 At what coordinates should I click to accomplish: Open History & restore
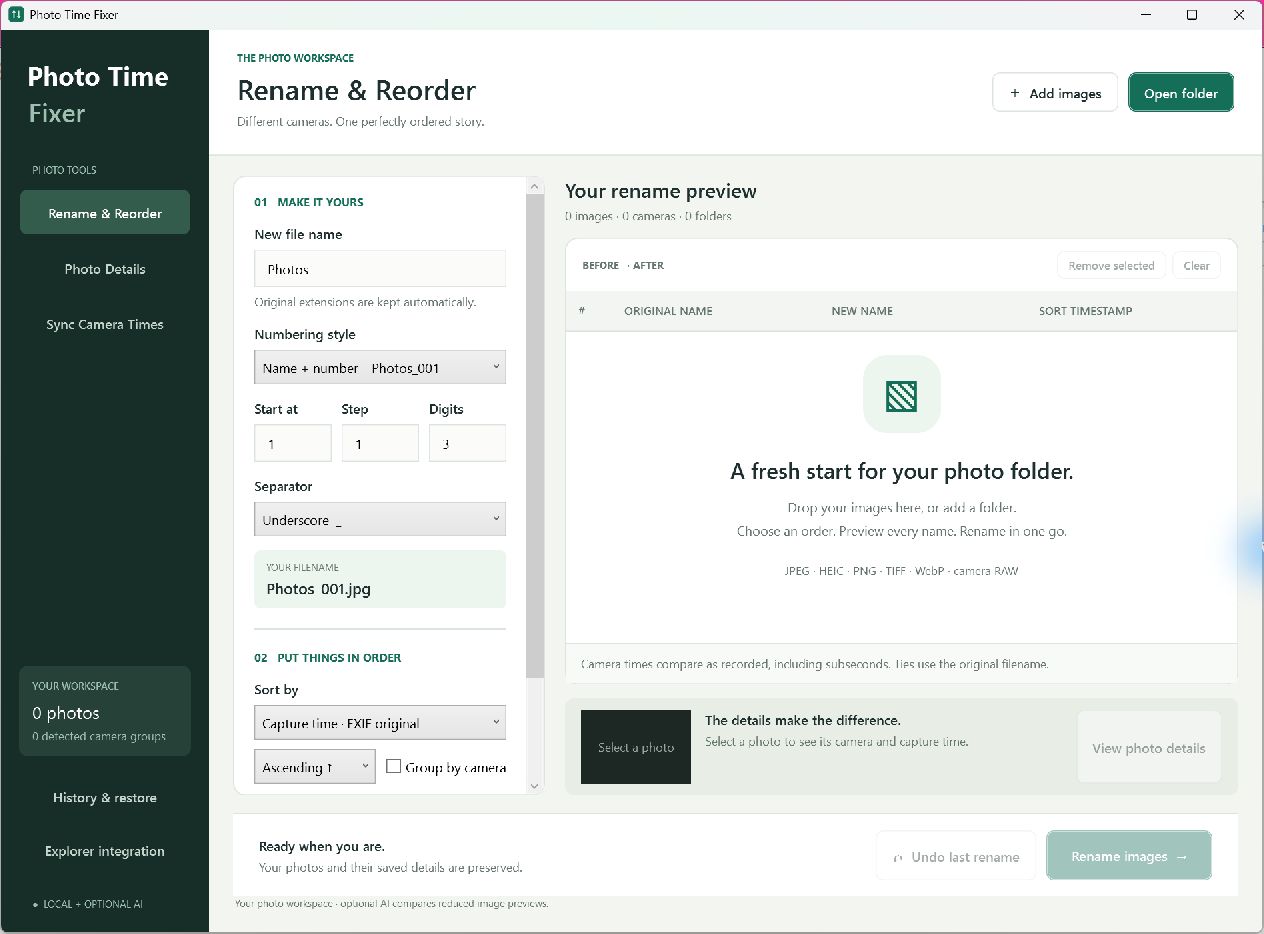(x=105, y=798)
